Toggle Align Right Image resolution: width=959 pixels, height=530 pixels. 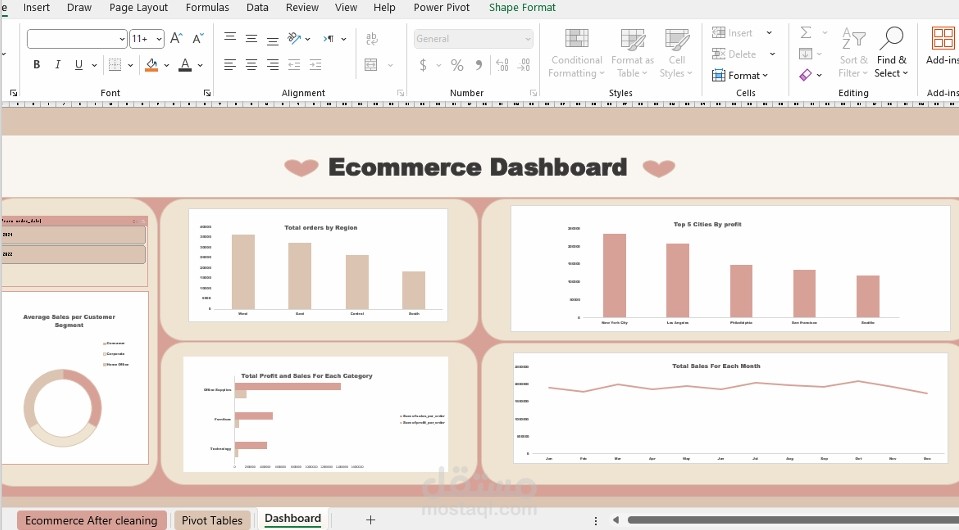pos(273,64)
